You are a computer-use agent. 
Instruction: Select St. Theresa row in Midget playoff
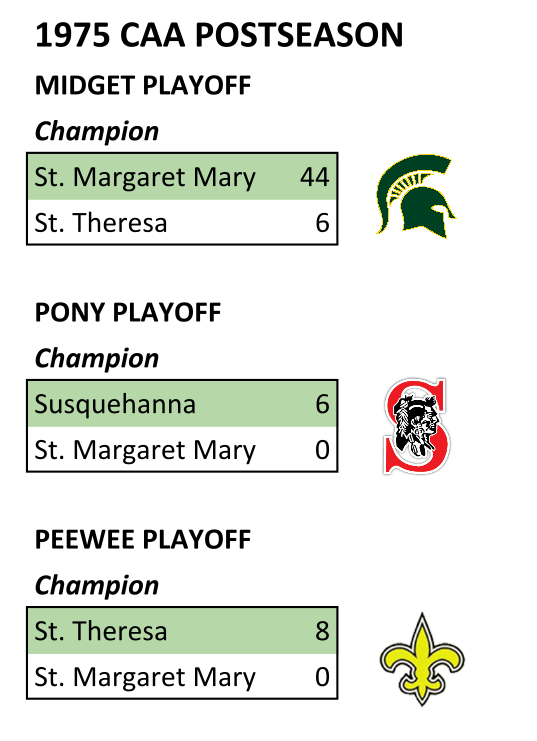[182, 222]
